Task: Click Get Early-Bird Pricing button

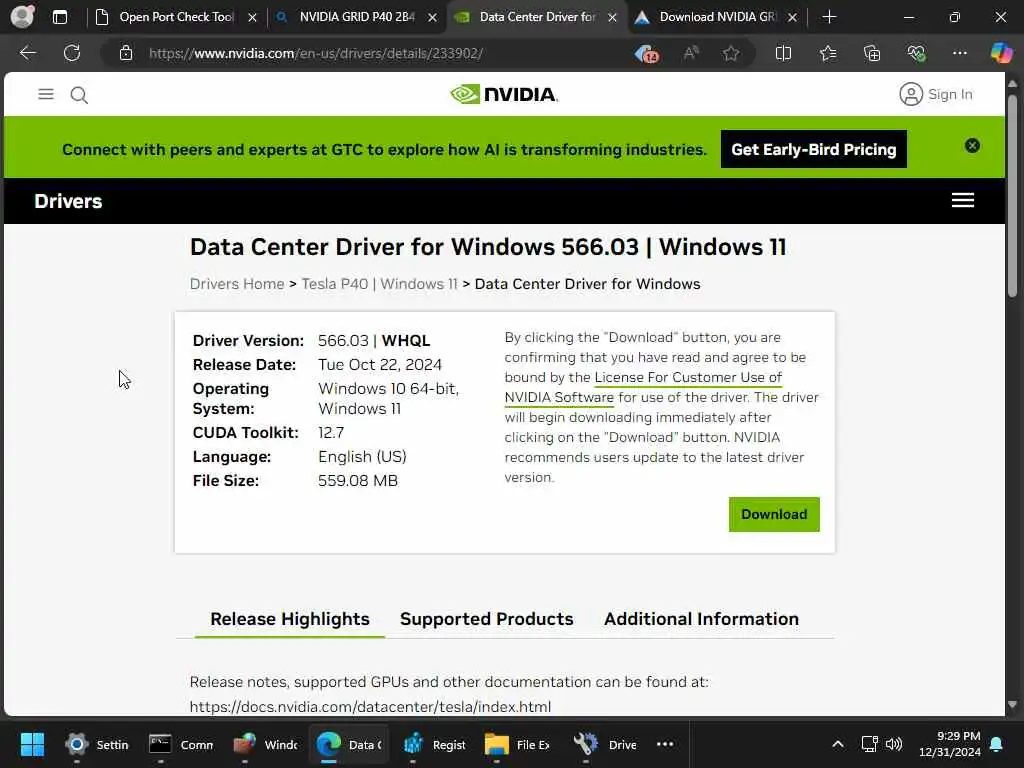Action: pyautogui.click(x=814, y=150)
